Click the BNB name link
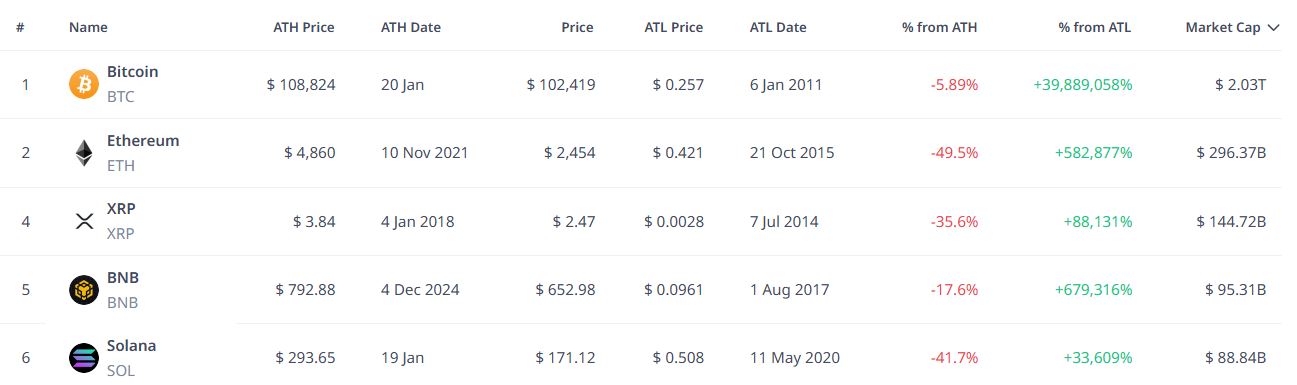Image resolution: width=1297 pixels, height=385 pixels. (122, 278)
